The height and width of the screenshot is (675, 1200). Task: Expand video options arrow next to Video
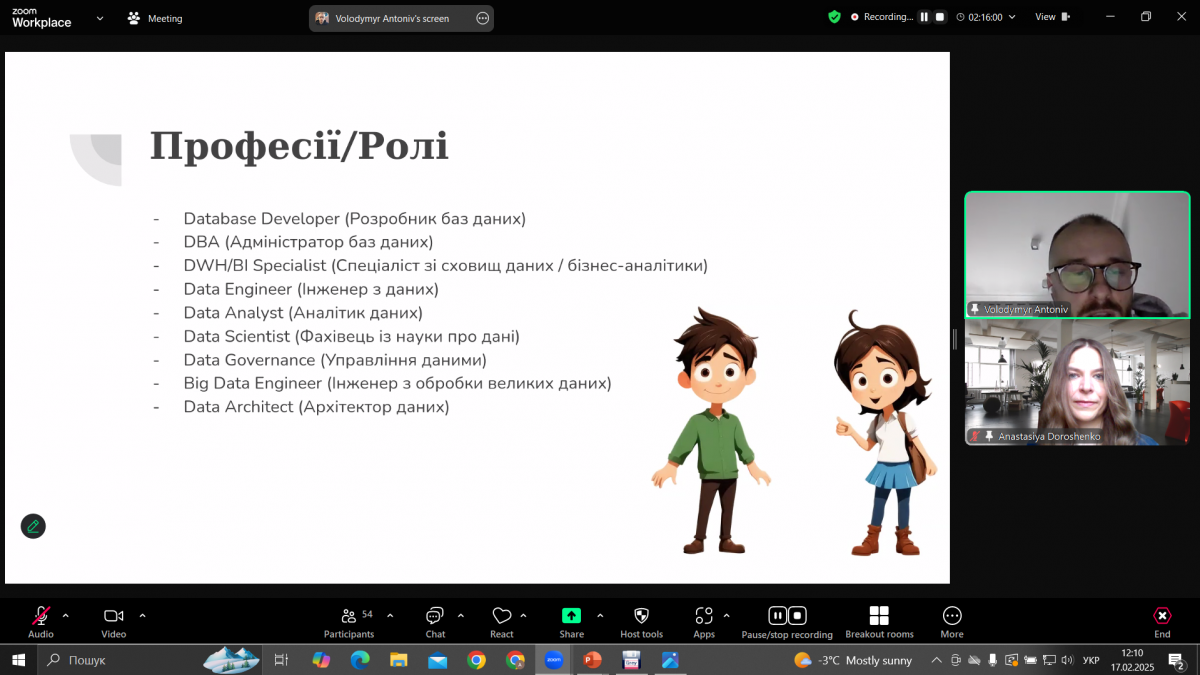[x=142, y=616]
